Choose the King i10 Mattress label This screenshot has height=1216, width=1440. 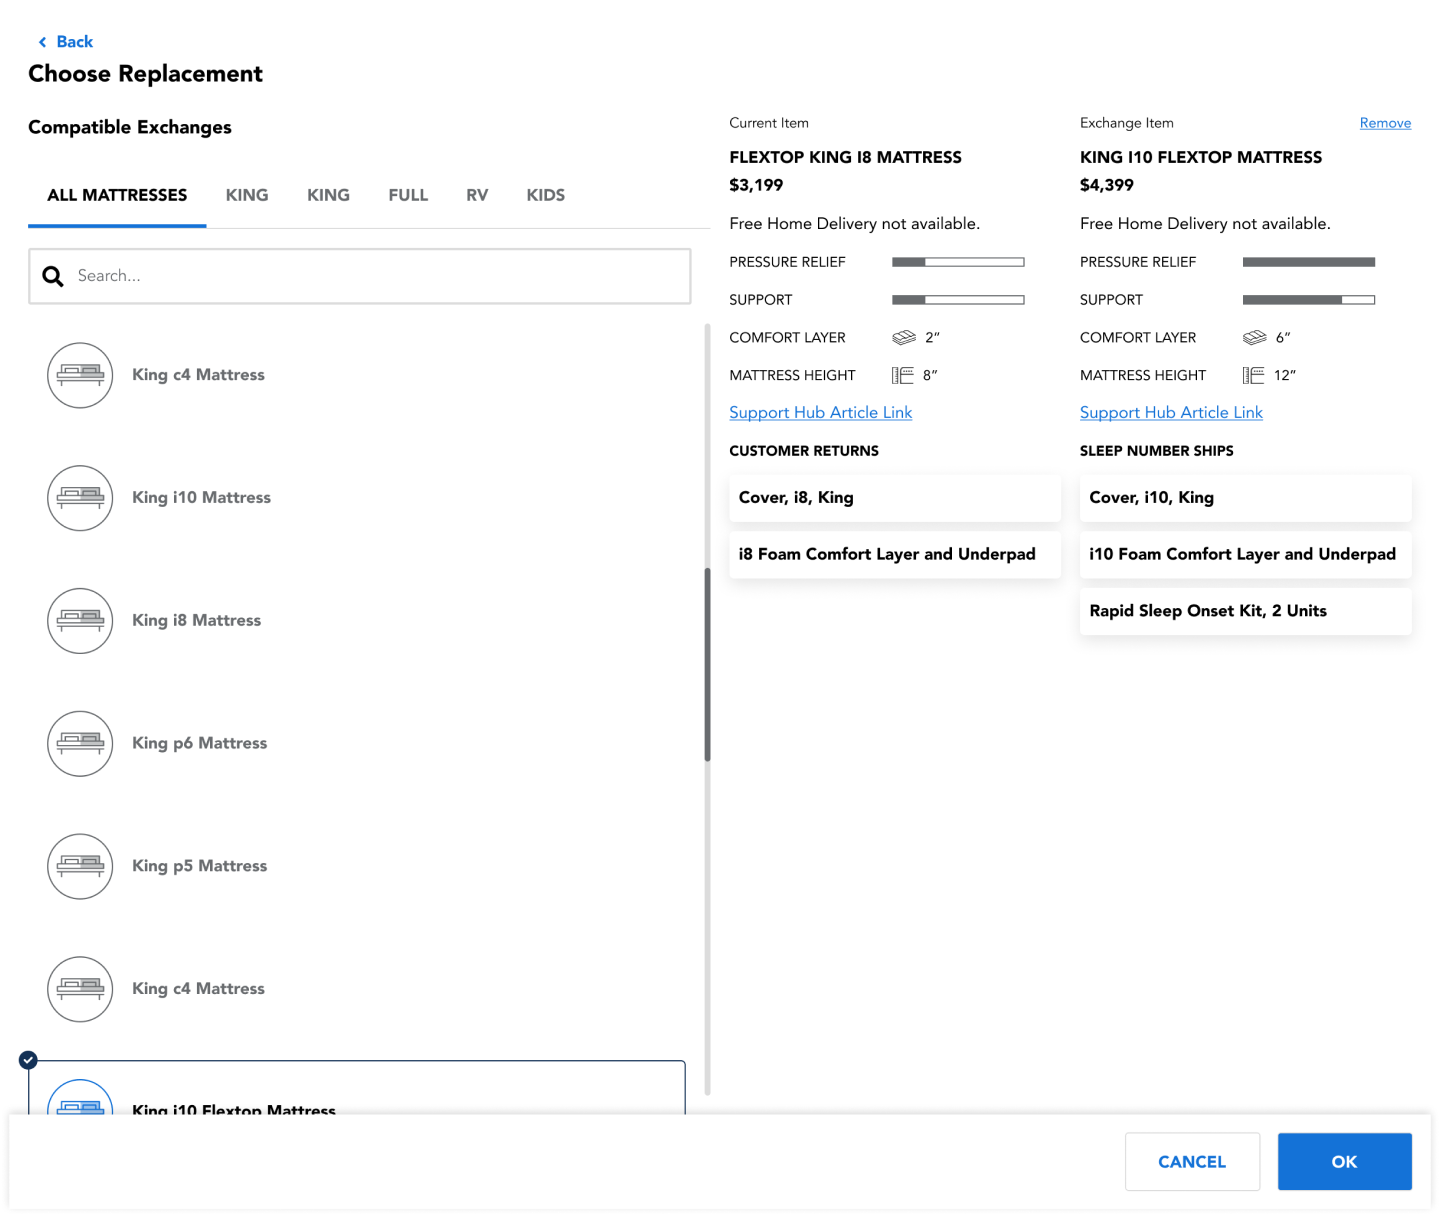coord(201,497)
